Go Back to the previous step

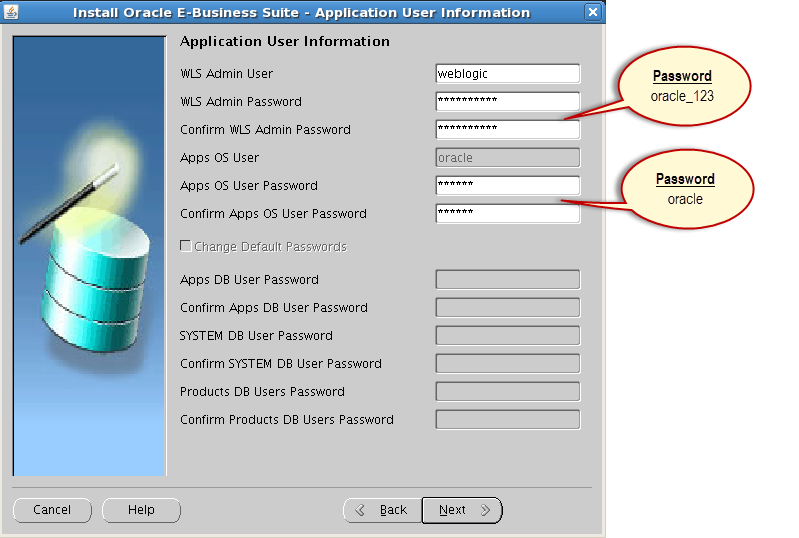[x=383, y=510]
